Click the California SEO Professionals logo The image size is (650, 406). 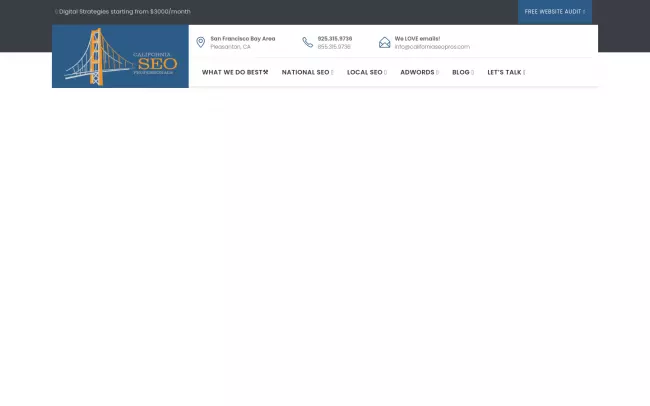[120, 56]
